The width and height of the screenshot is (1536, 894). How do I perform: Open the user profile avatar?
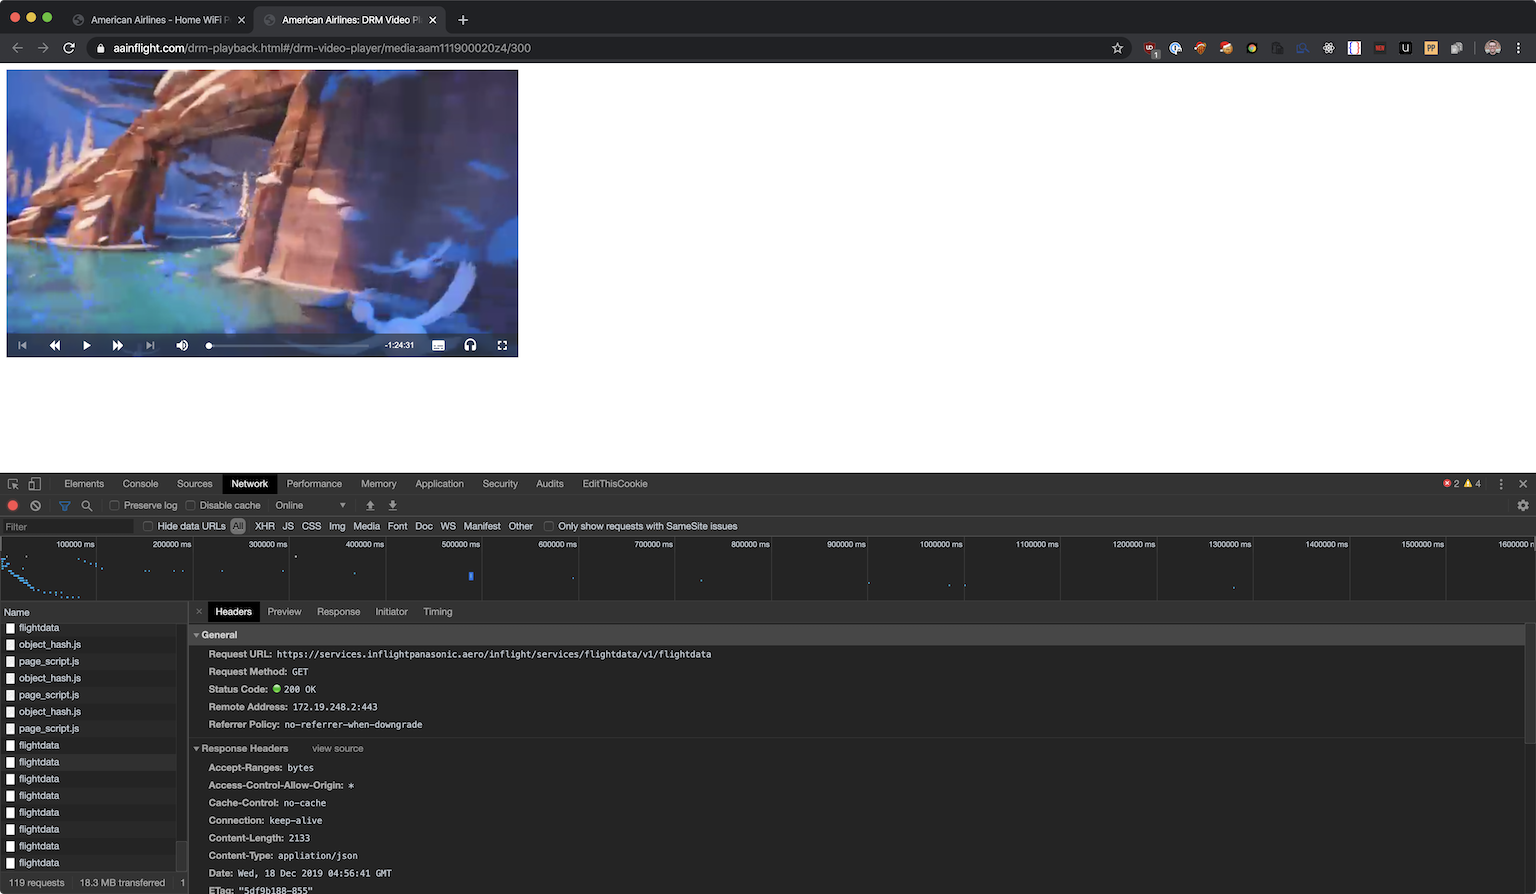pyautogui.click(x=1492, y=48)
